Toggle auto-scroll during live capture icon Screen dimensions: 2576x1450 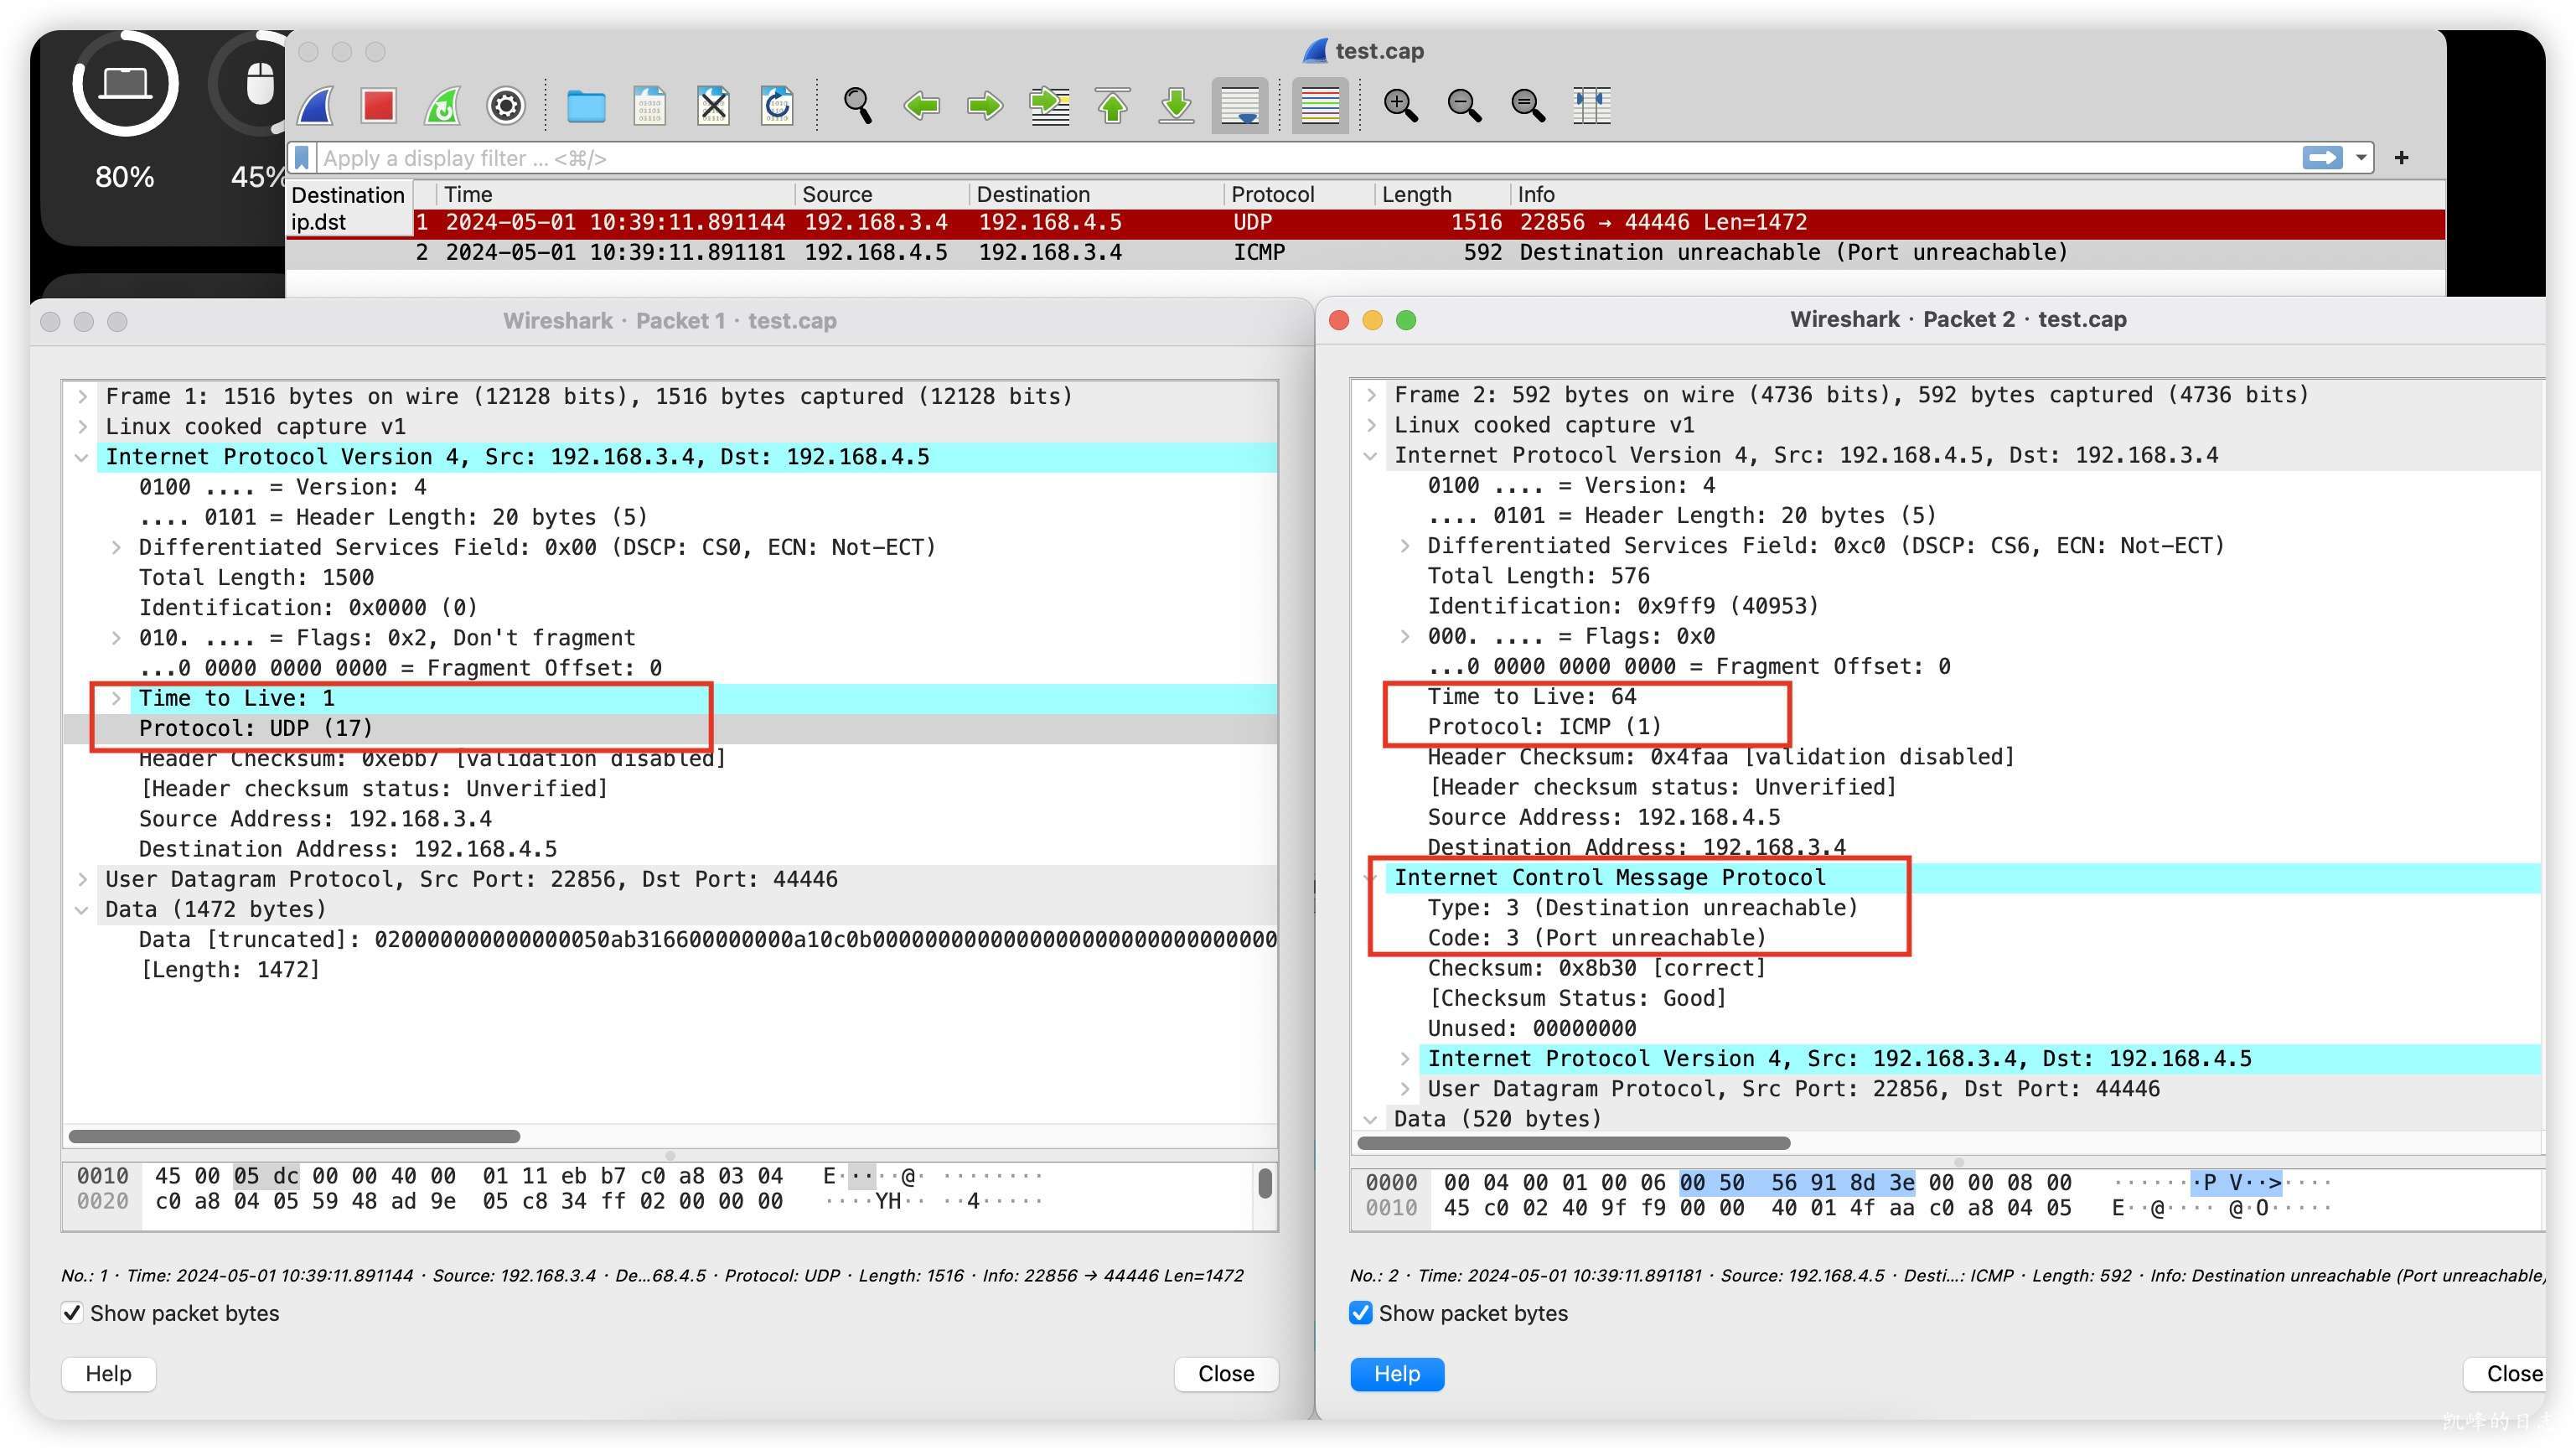(x=1240, y=105)
